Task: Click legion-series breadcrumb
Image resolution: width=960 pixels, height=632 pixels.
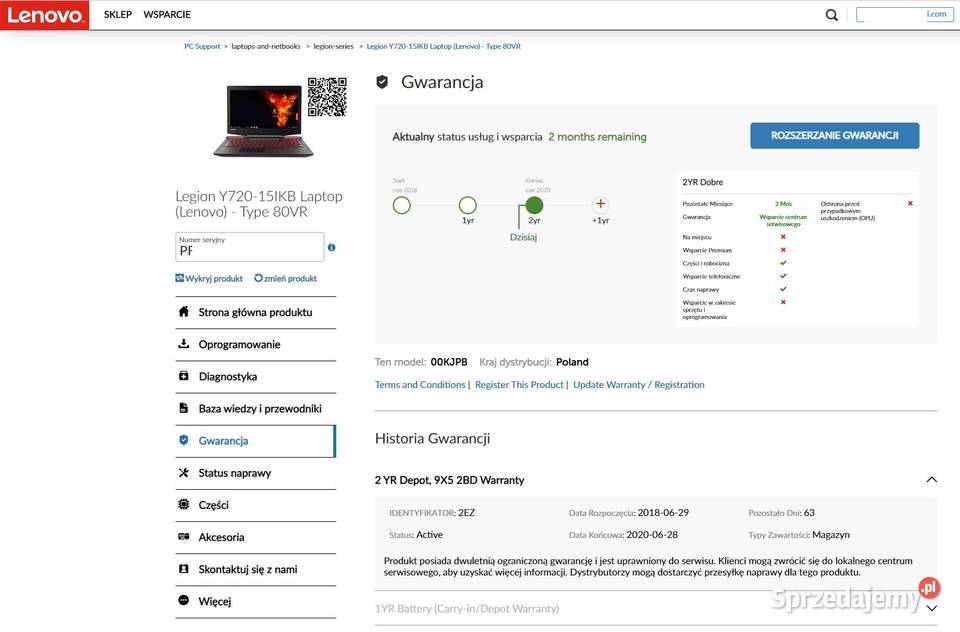Action: (334, 46)
